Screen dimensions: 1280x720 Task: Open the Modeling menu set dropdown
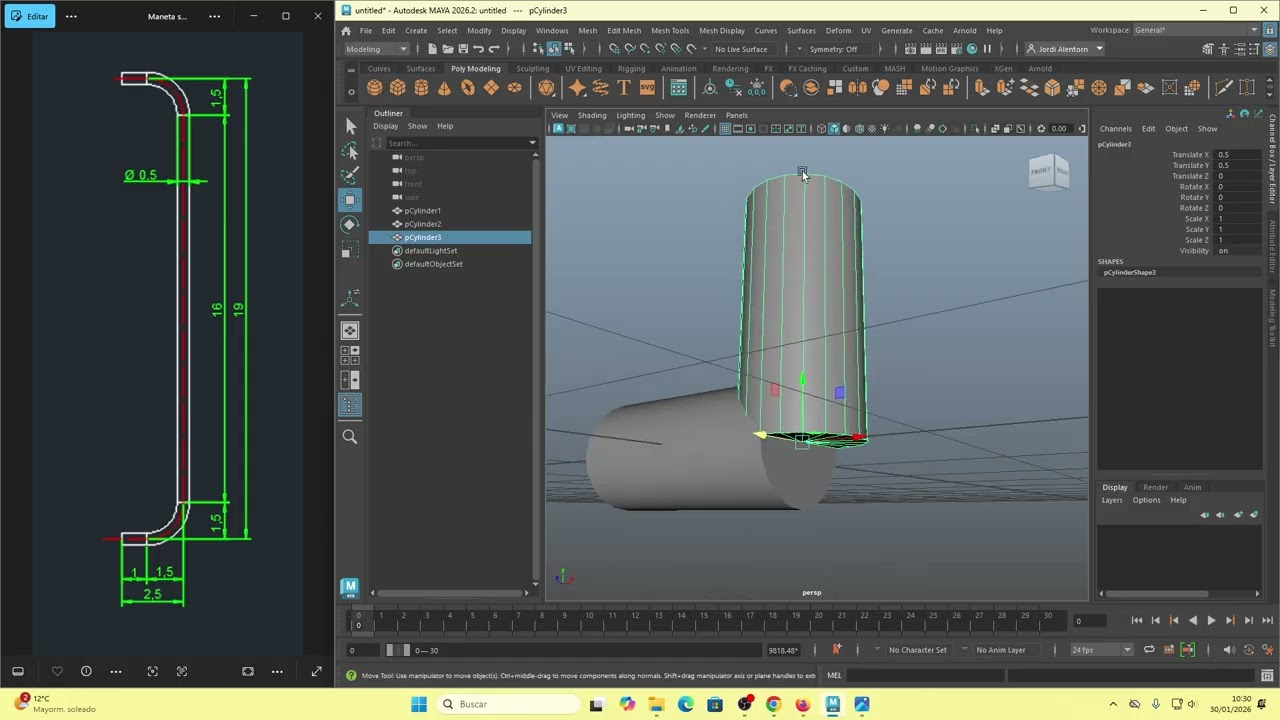tap(377, 49)
